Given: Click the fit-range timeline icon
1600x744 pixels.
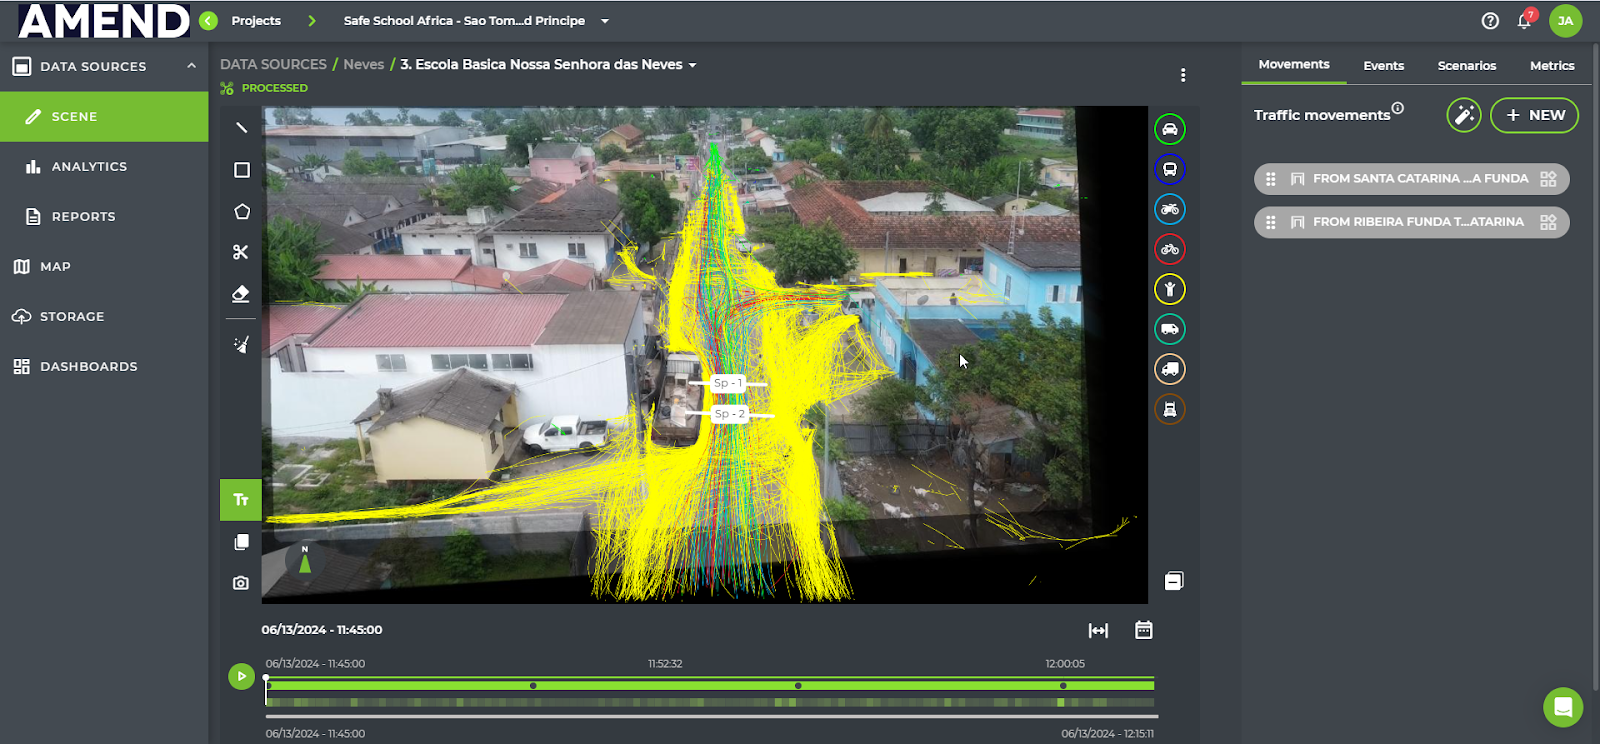Looking at the screenshot, I should coord(1098,630).
